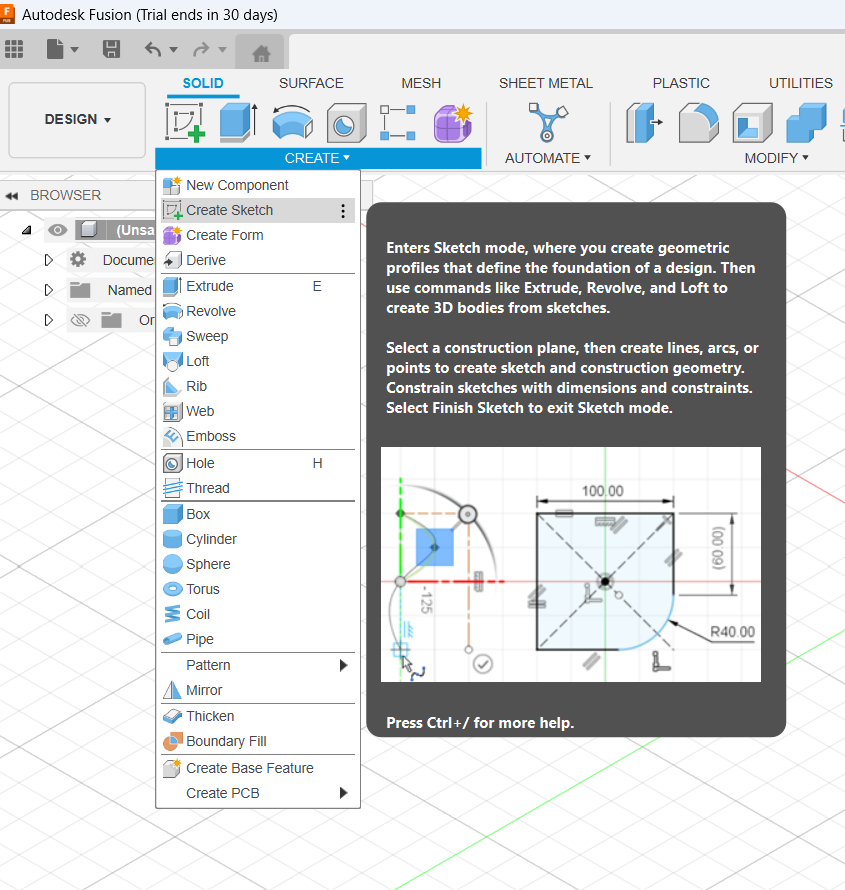
Task: Choose New Component from Create menu
Action: pos(258,185)
